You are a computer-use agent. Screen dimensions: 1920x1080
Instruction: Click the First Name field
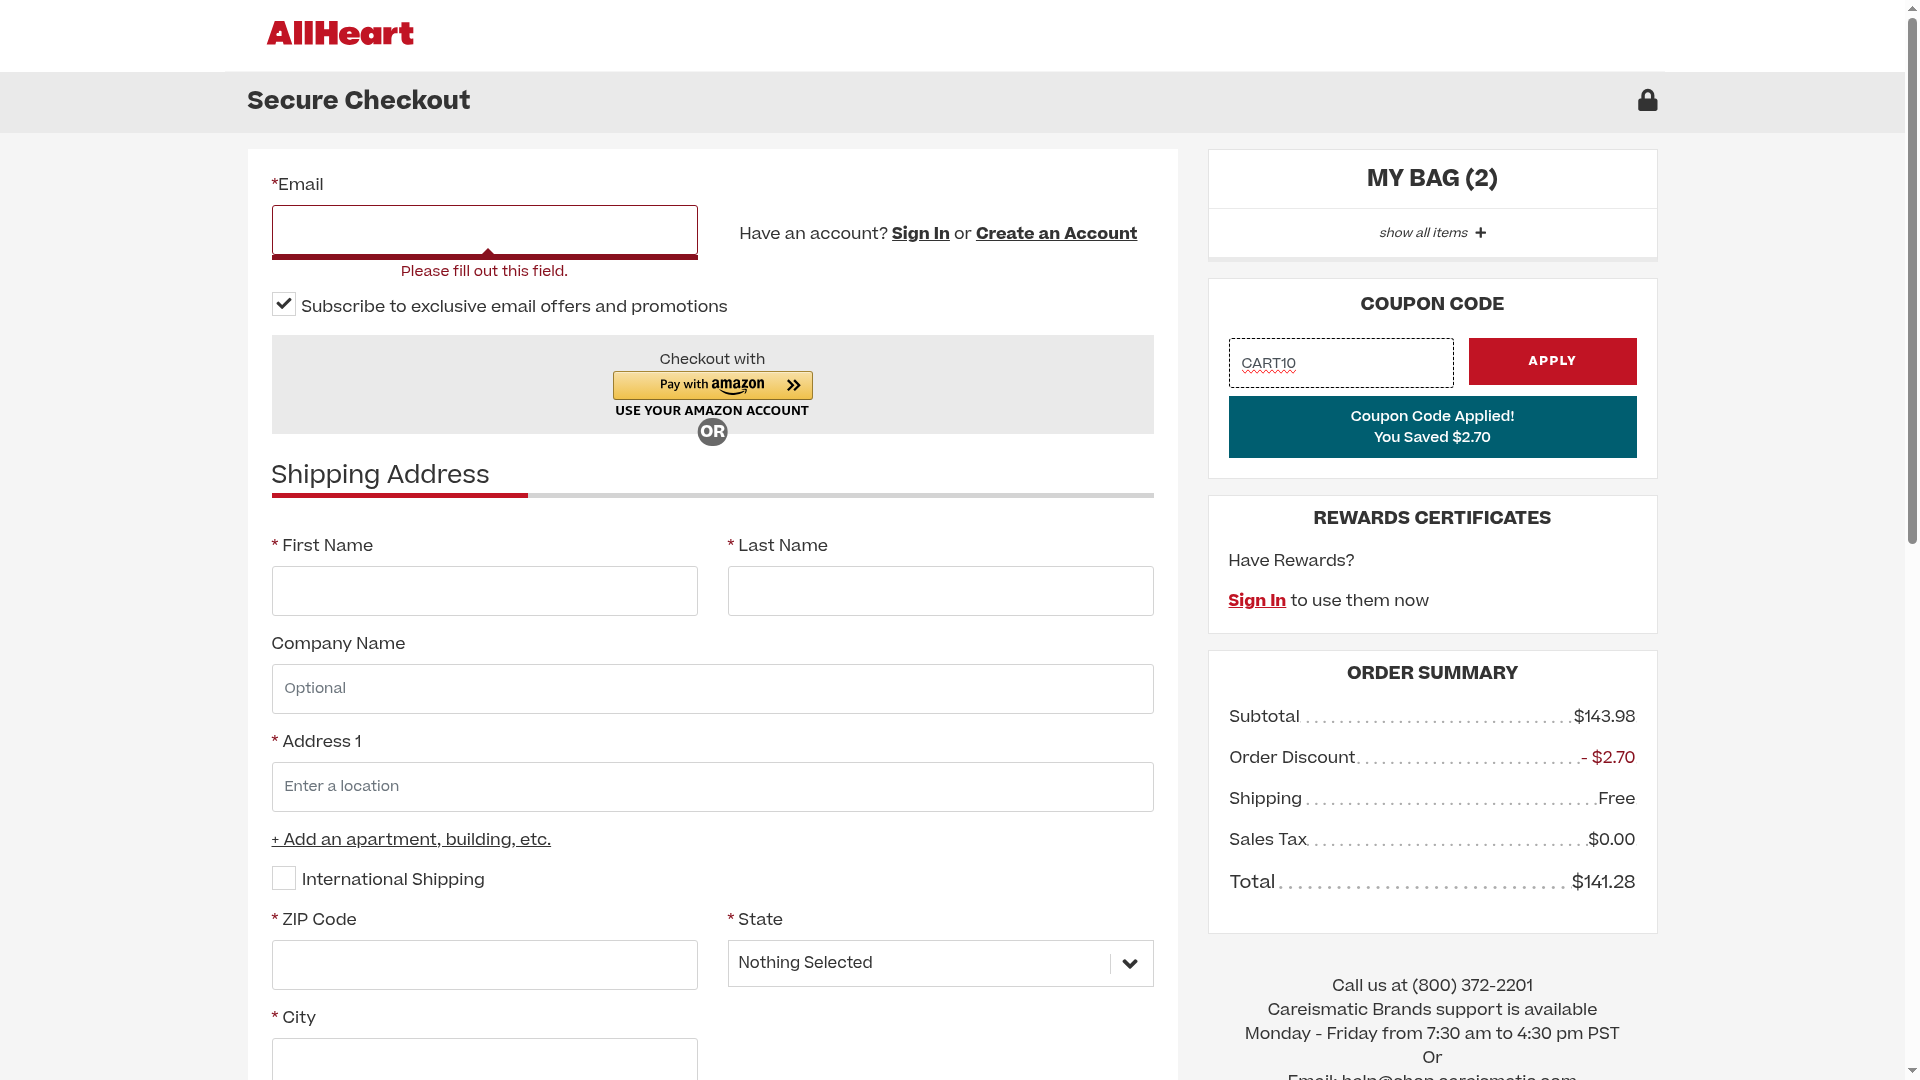click(x=484, y=591)
